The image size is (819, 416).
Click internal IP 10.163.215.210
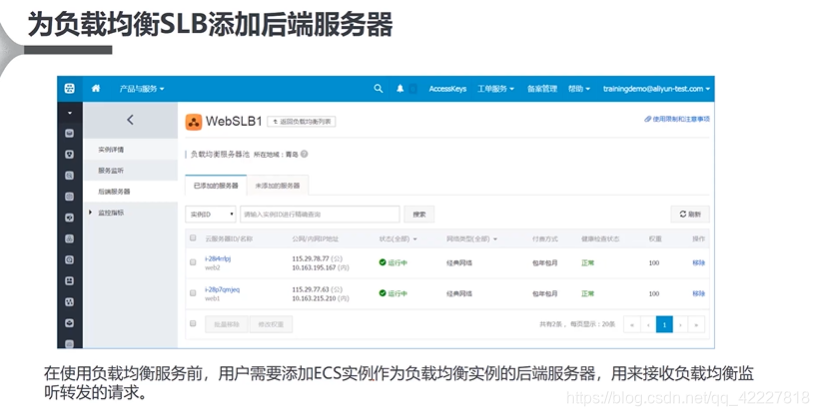[313, 298]
